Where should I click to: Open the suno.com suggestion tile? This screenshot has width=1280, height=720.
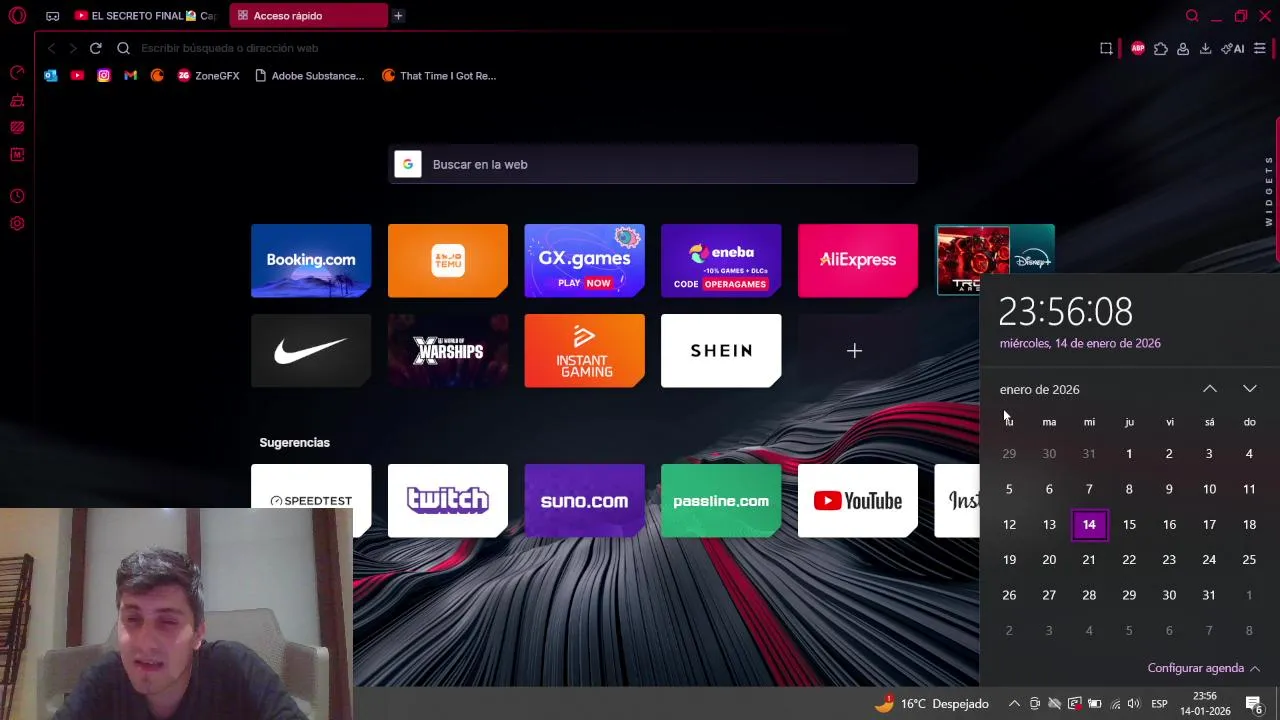(x=584, y=500)
